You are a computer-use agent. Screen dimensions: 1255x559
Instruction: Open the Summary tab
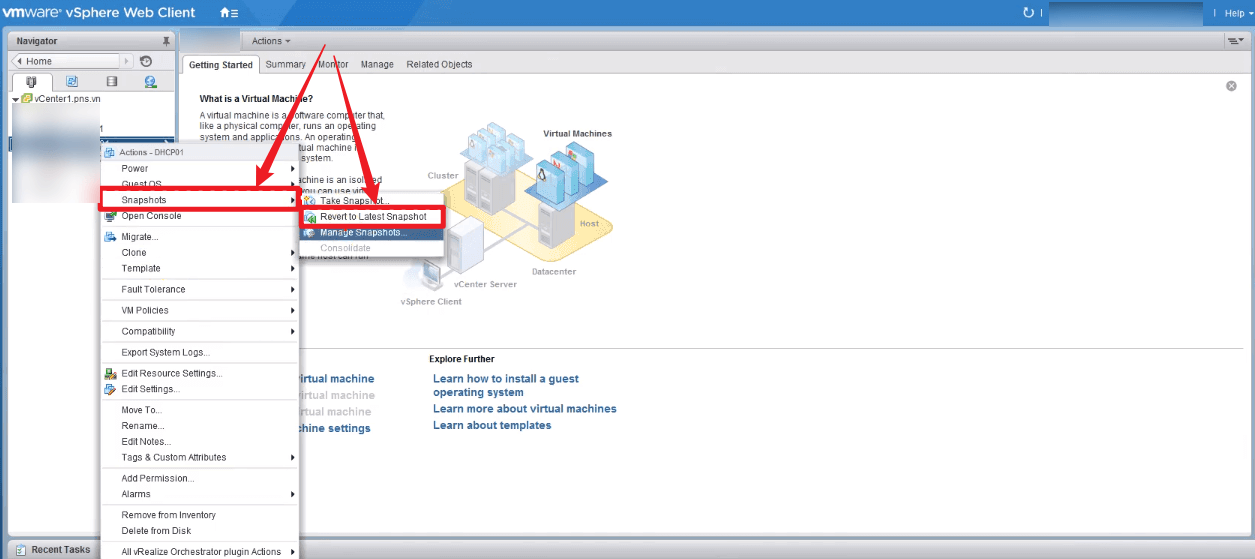[285, 64]
